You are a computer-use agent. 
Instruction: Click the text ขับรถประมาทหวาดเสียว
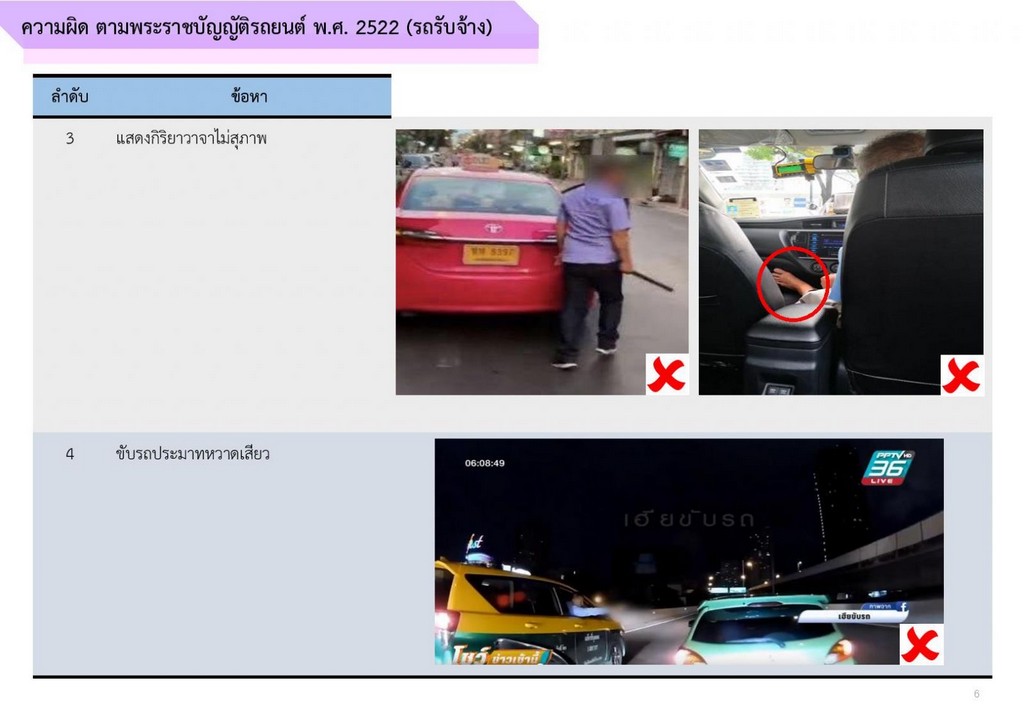tap(193, 454)
